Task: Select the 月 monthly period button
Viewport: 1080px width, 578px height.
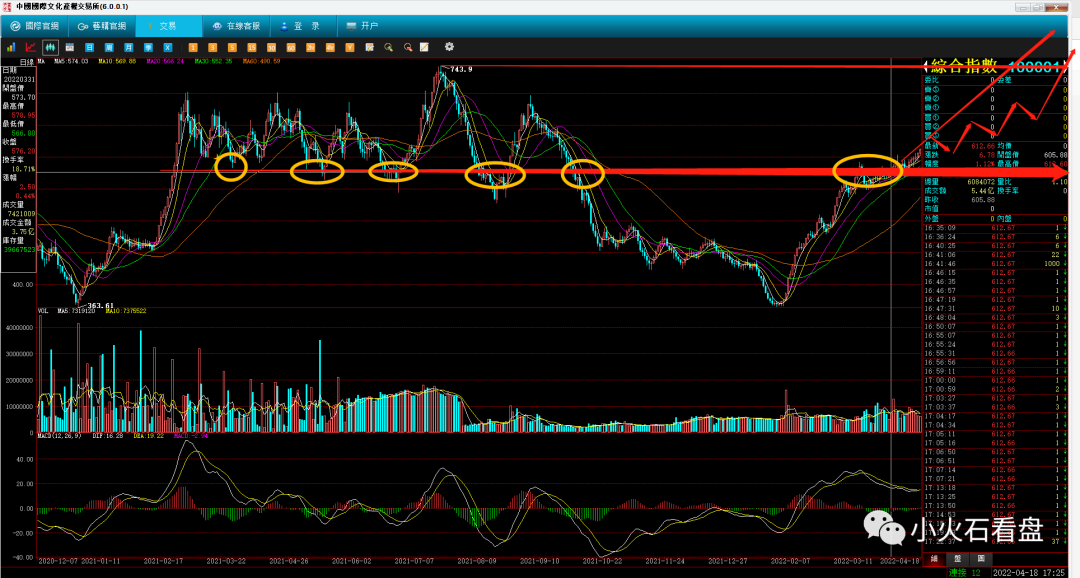Action: point(128,48)
